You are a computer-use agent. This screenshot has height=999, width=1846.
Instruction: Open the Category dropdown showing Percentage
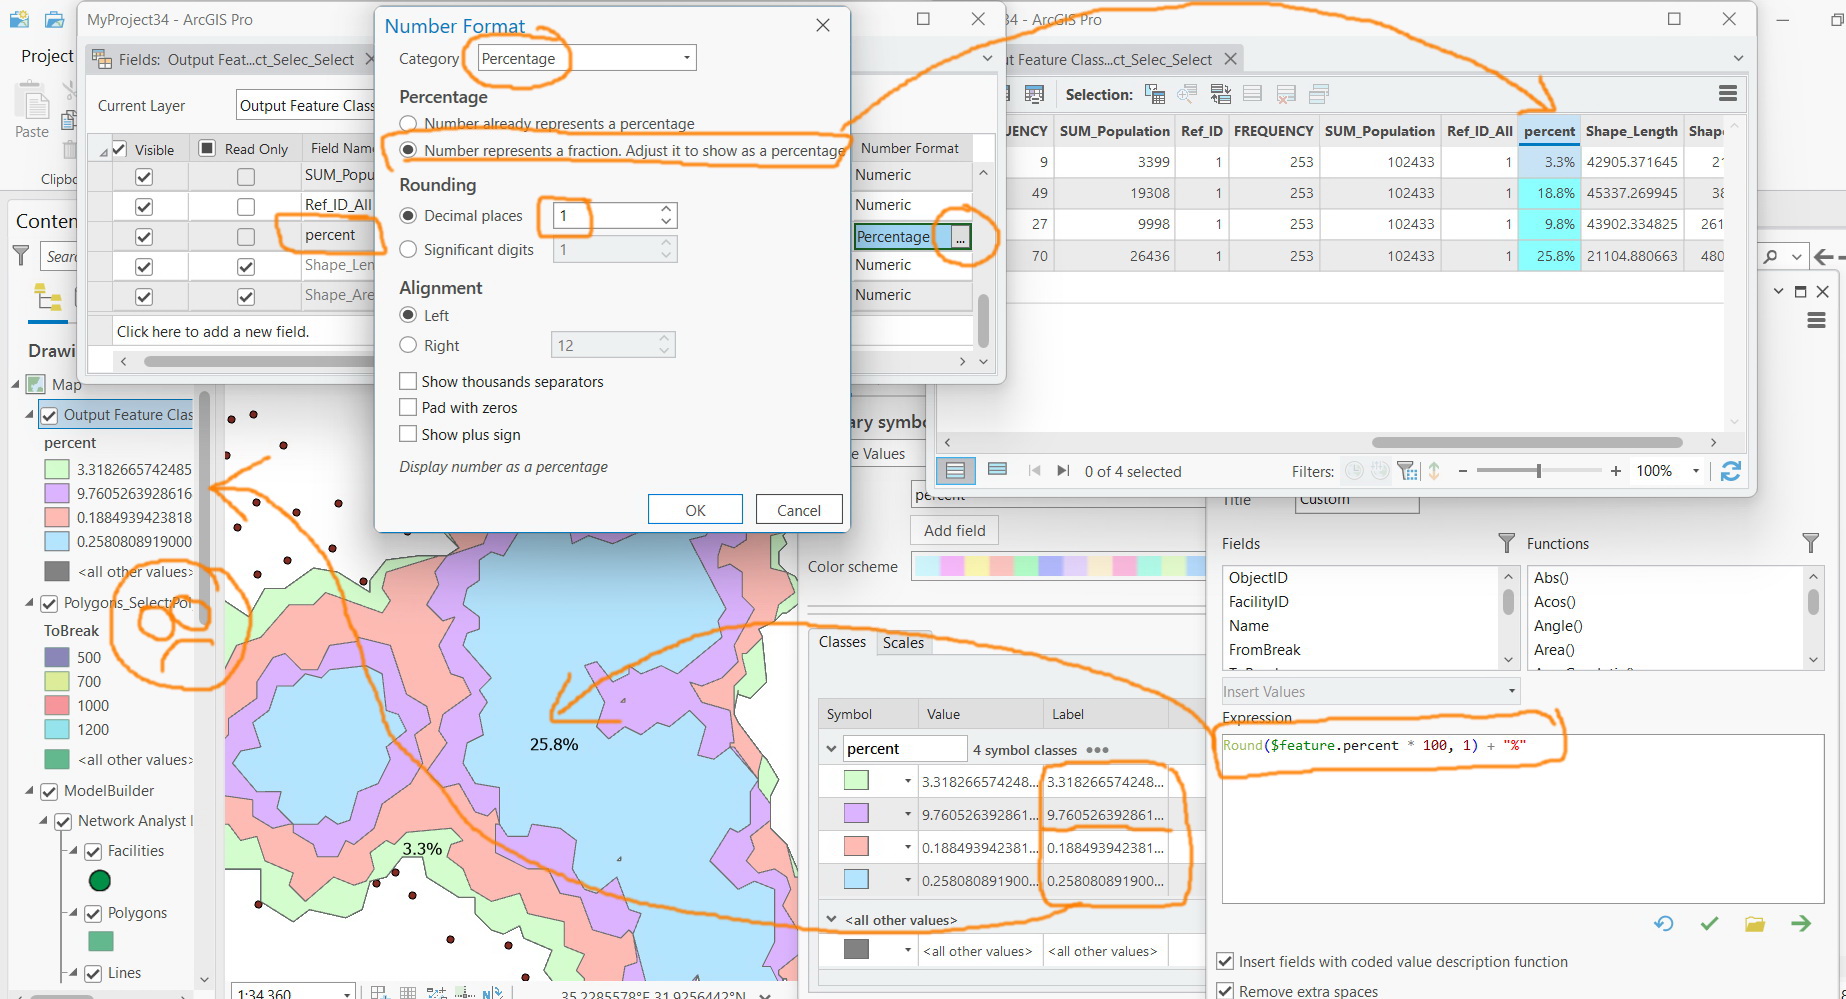(x=586, y=58)
